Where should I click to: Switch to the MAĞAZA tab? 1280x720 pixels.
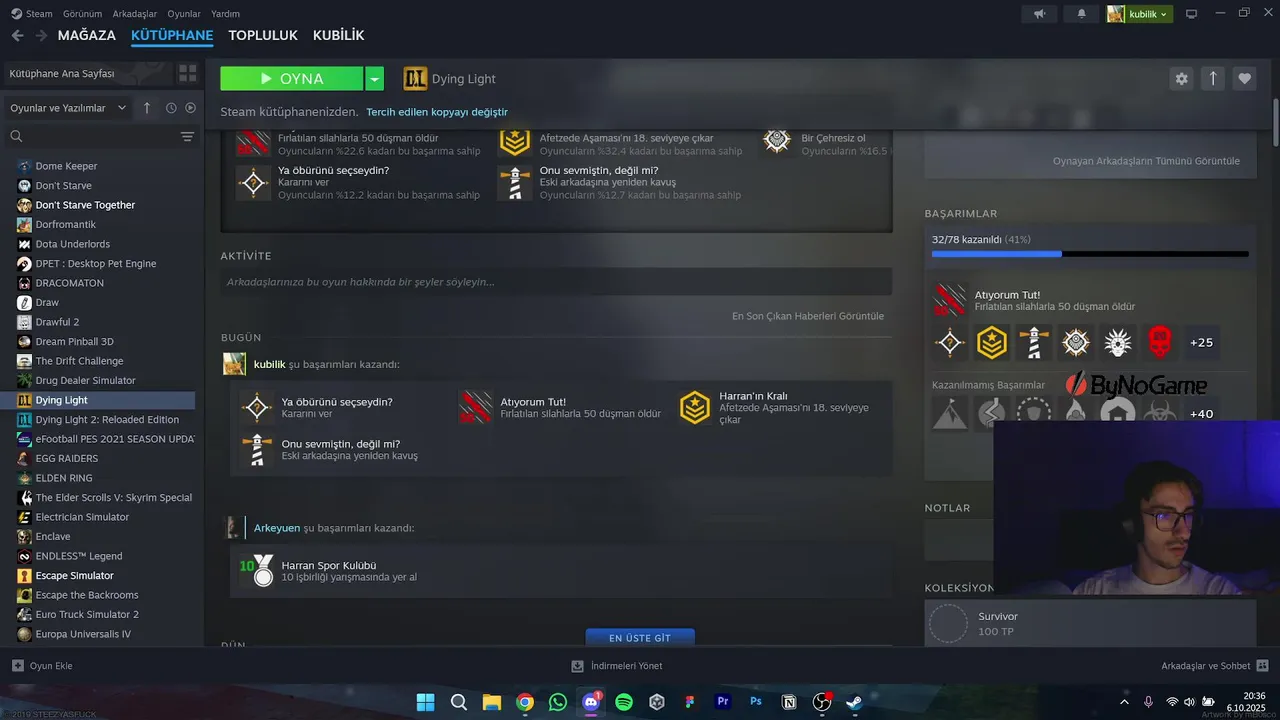[x=87, y=35]
